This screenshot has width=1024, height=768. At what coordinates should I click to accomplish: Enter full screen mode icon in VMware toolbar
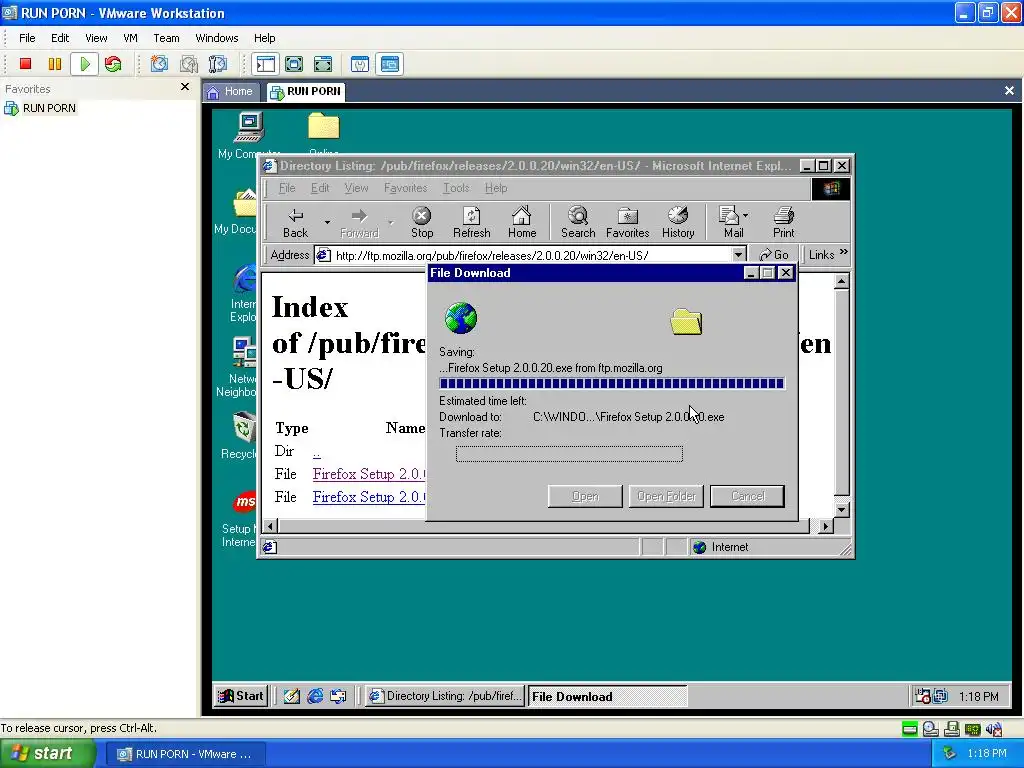pos(323,64)
